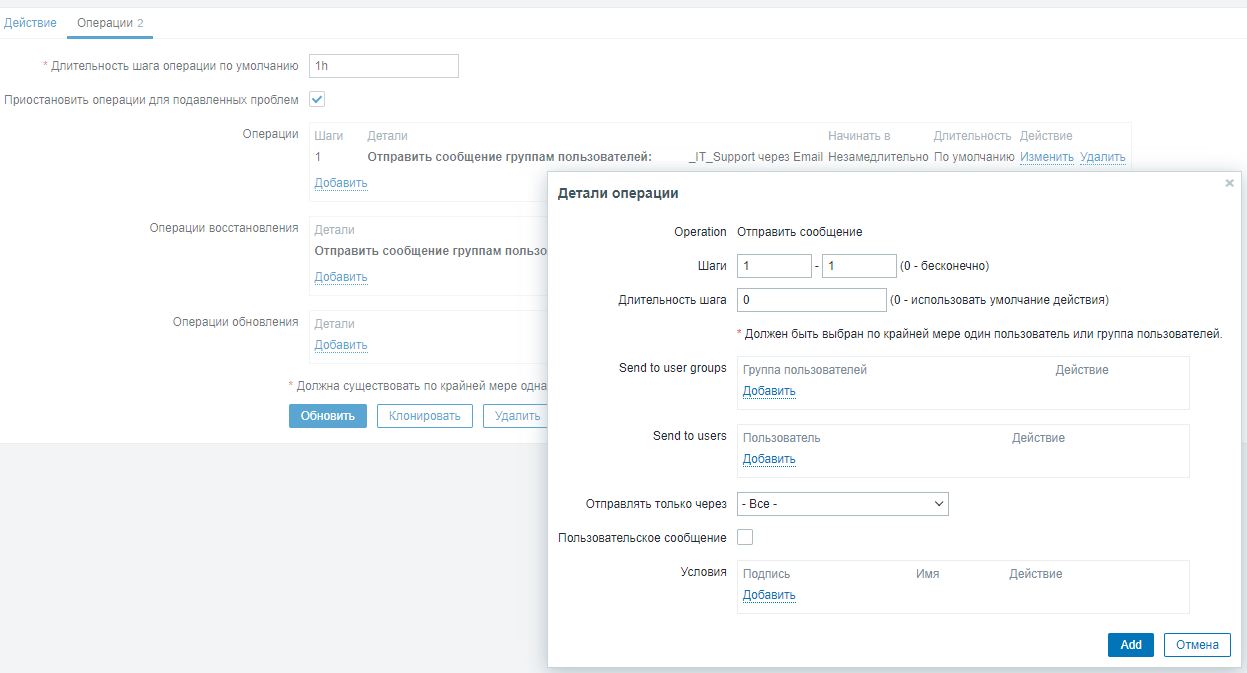Switch to the Действие tab
The height and width of the screenshot is (673, 1247).
31,22
